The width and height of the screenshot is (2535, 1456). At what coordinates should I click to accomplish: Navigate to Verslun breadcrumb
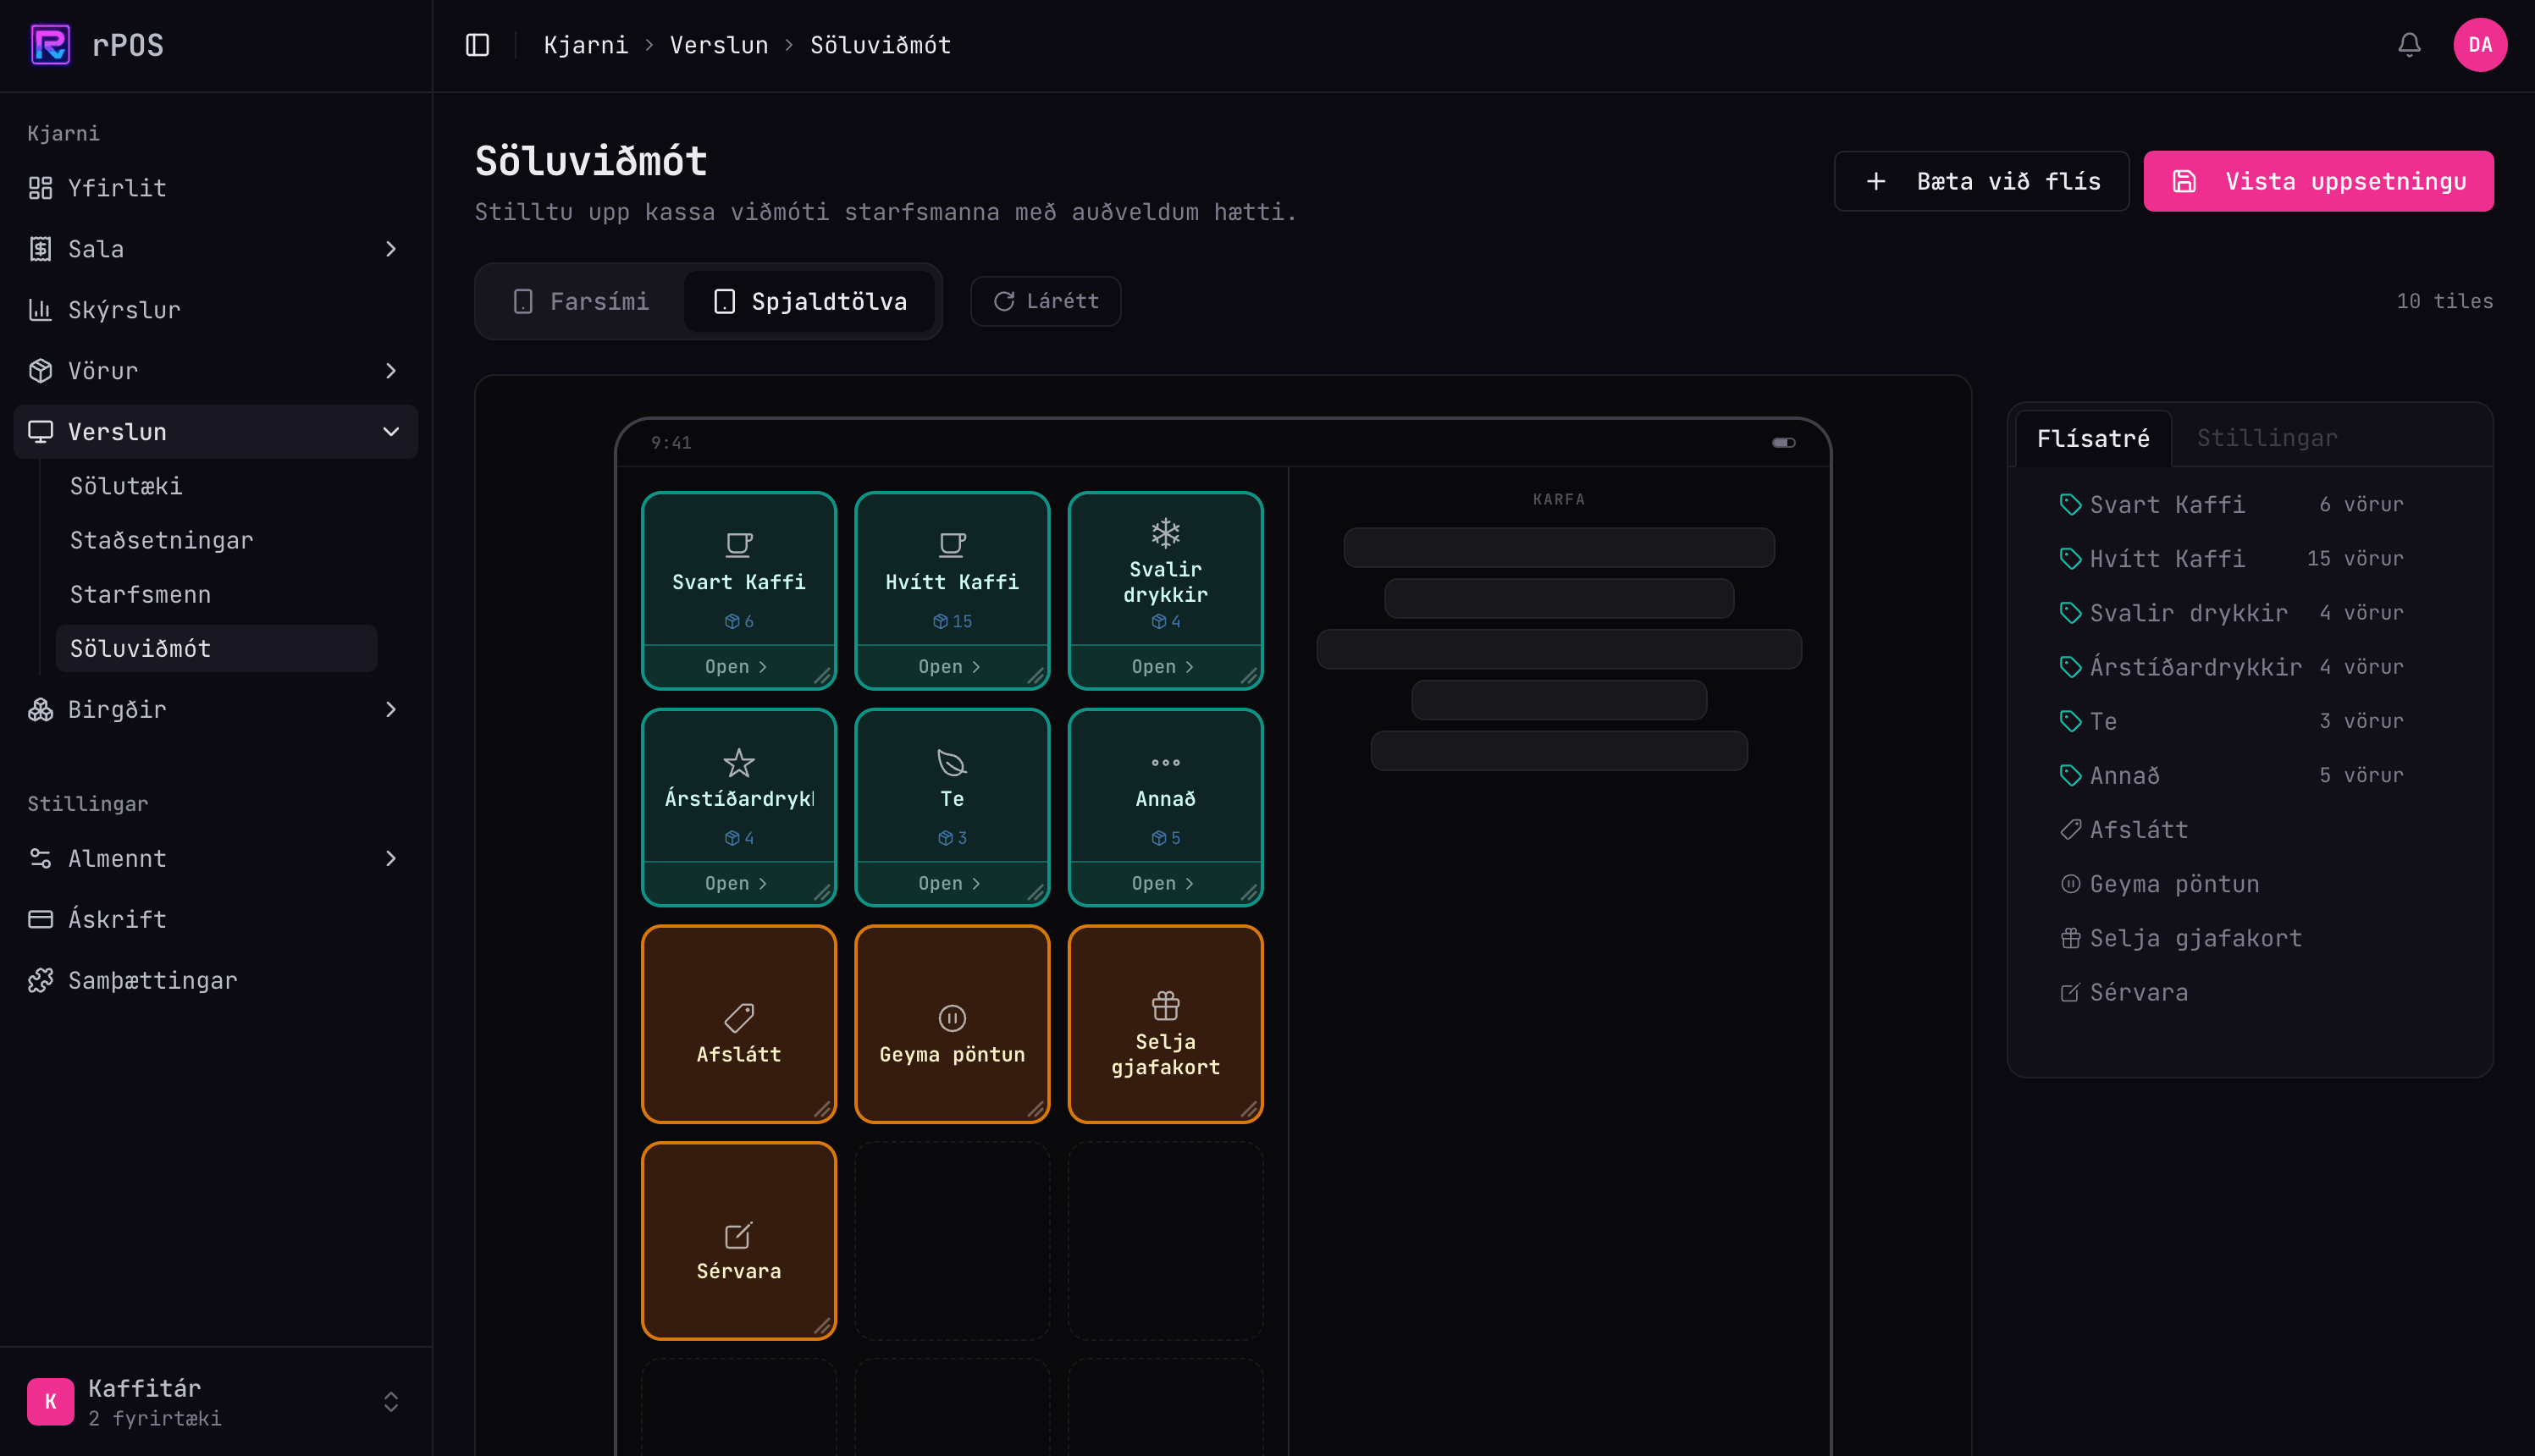(719, 45)
